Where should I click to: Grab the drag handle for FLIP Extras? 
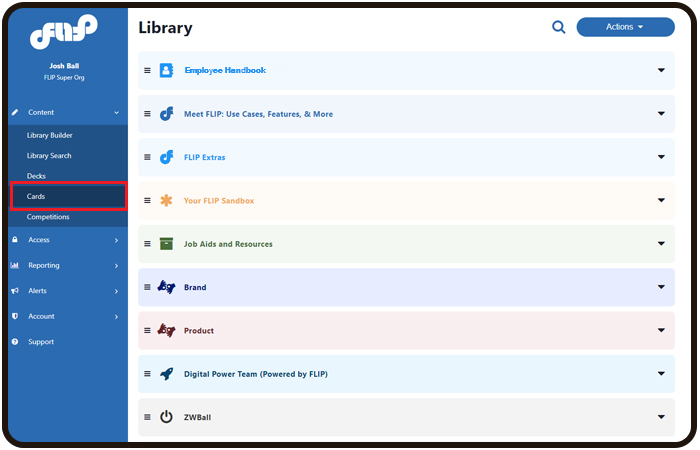pos(147,157)
